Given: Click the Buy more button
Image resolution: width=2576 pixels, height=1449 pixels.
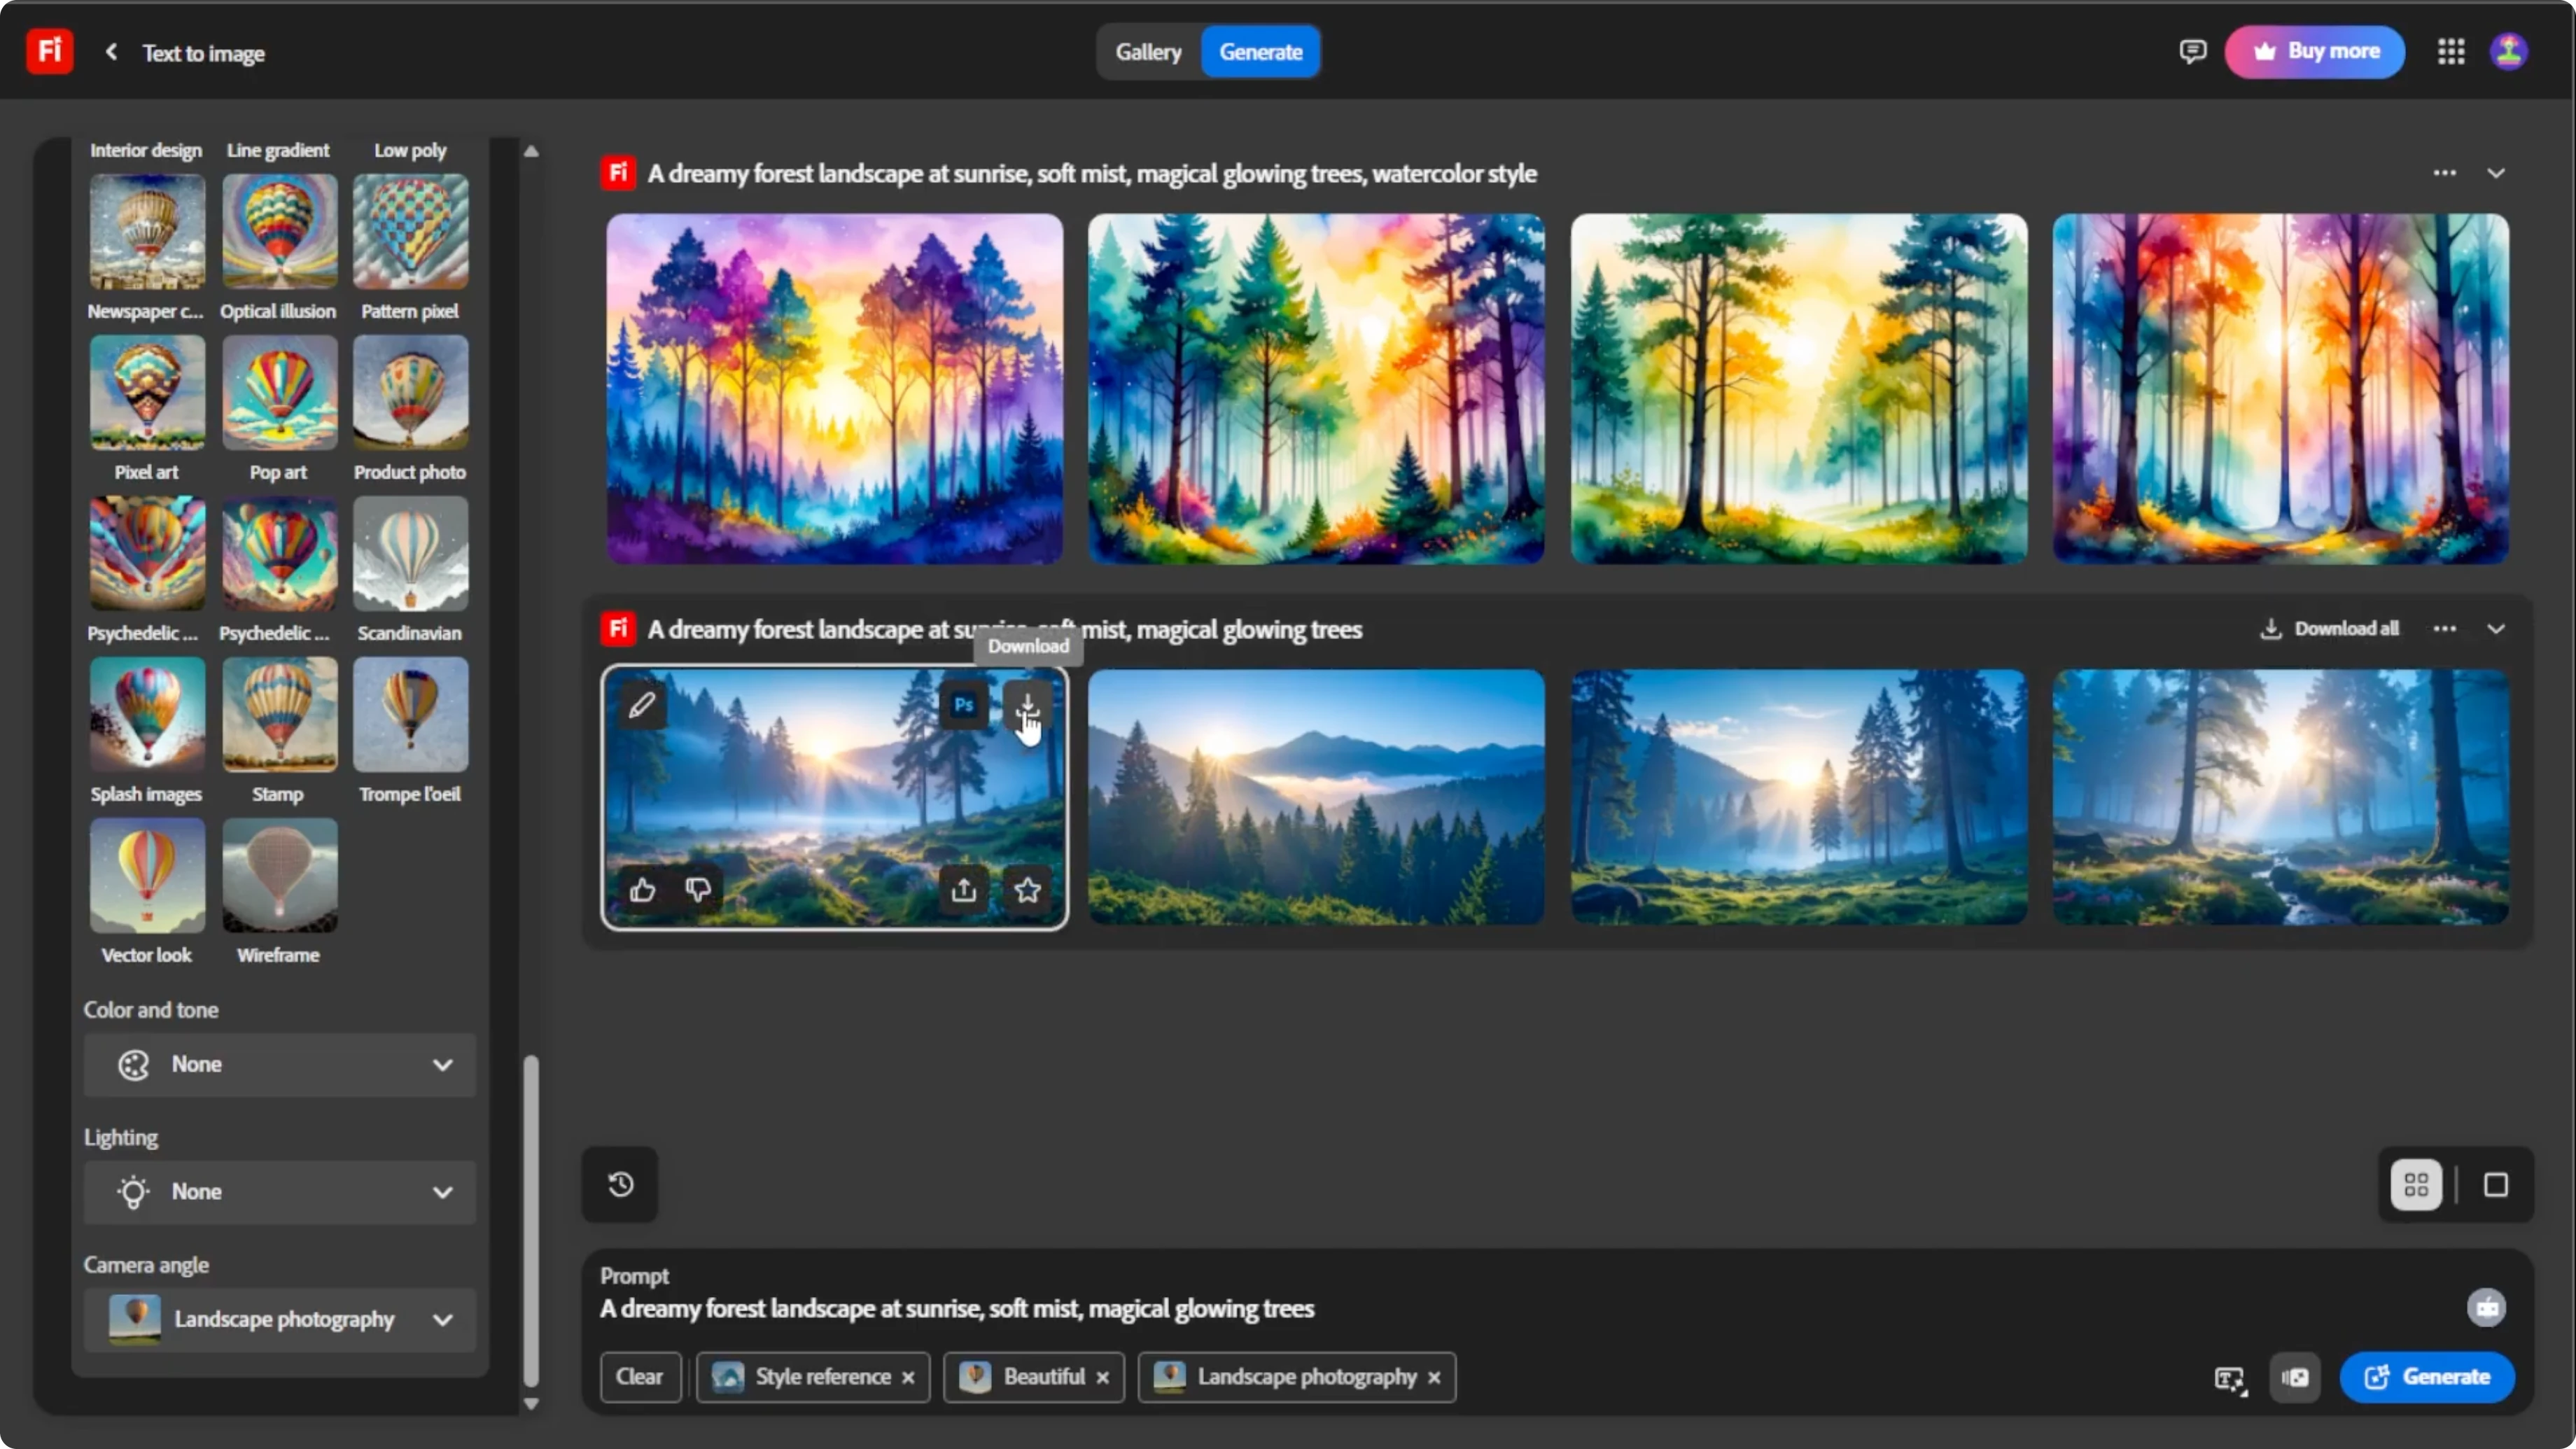Looking at the screenshot, I should pyautogui.click(x=2314, y=51).
